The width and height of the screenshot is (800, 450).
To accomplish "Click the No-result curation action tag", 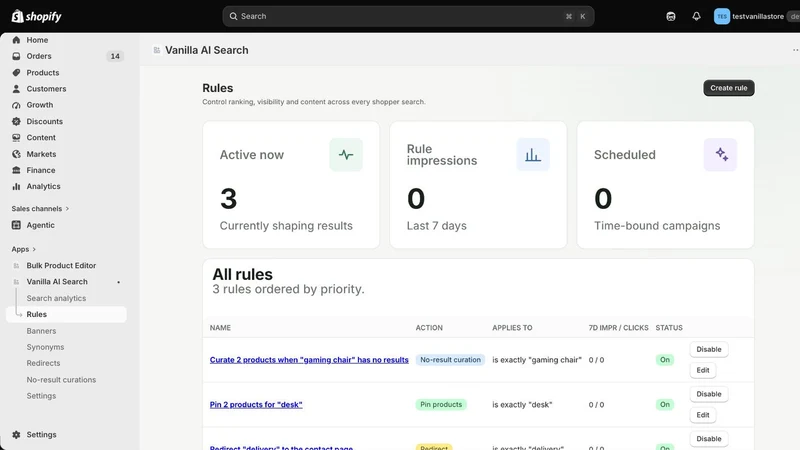I will 450,360.
